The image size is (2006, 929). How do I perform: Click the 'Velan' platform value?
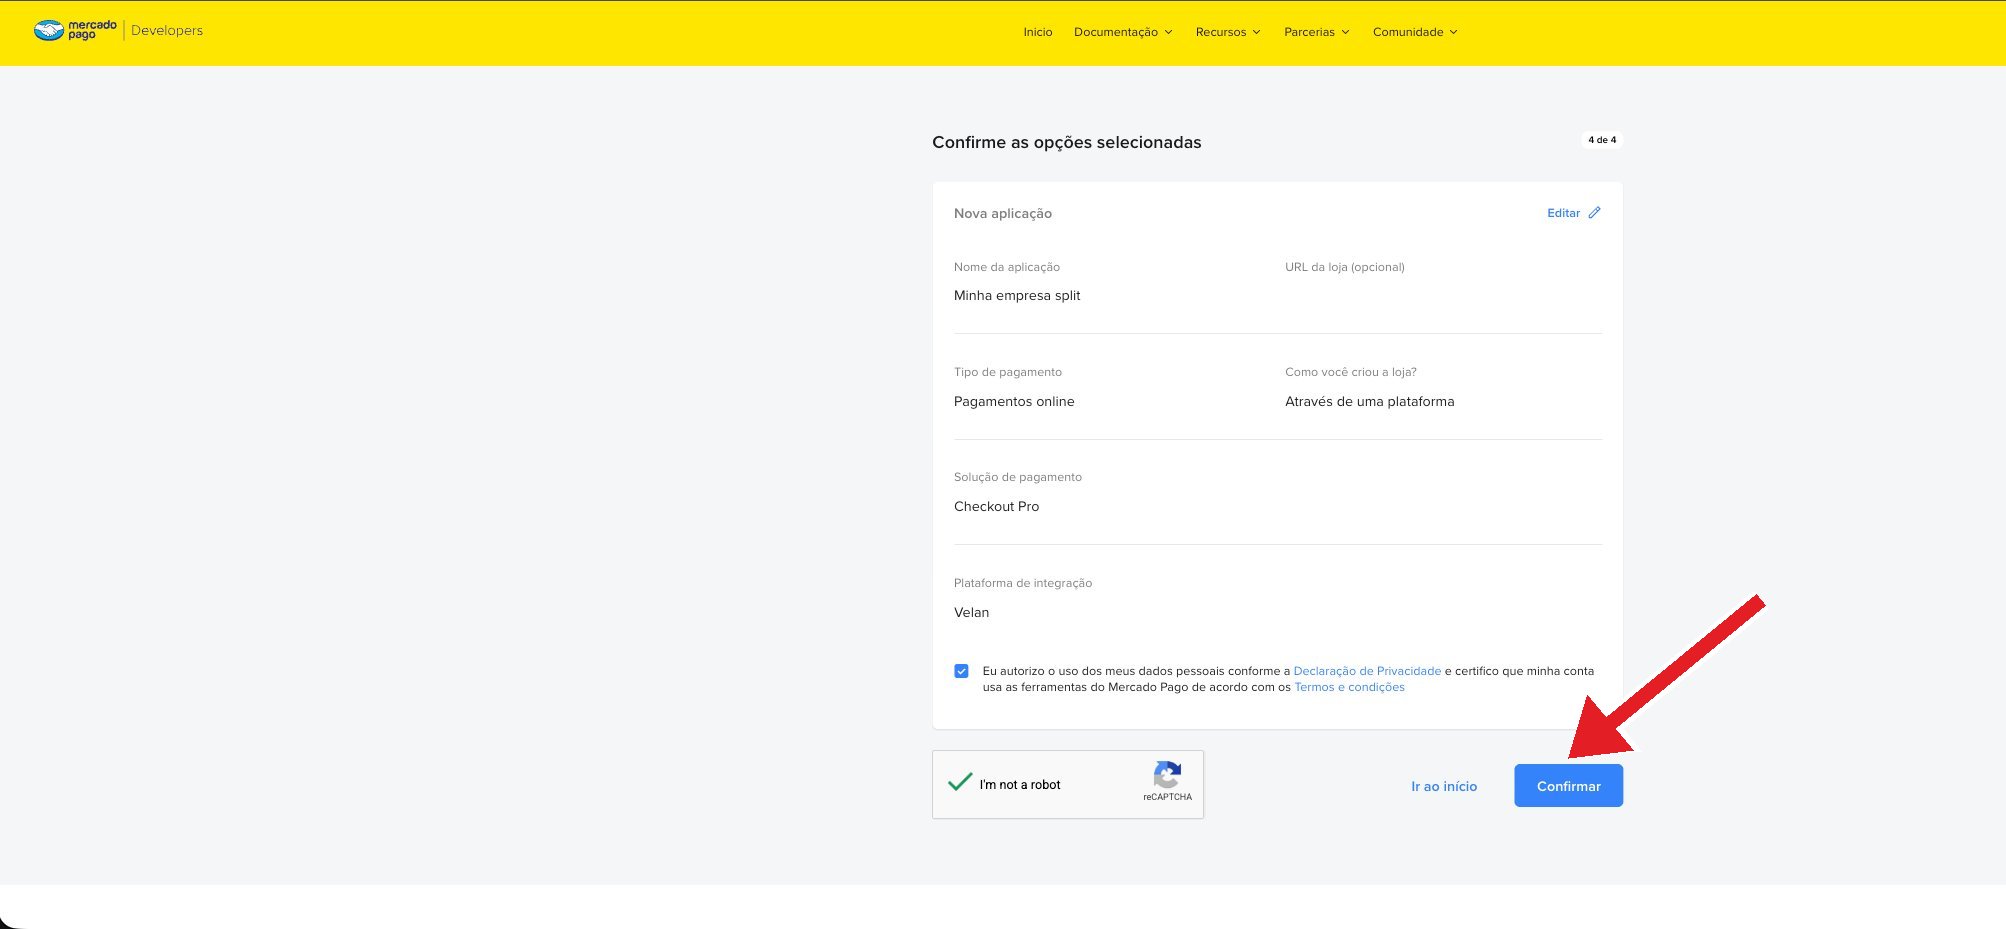[971, 612]
